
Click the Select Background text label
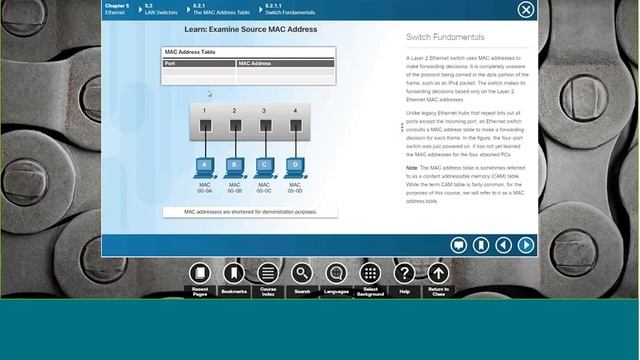coord(370,291)
